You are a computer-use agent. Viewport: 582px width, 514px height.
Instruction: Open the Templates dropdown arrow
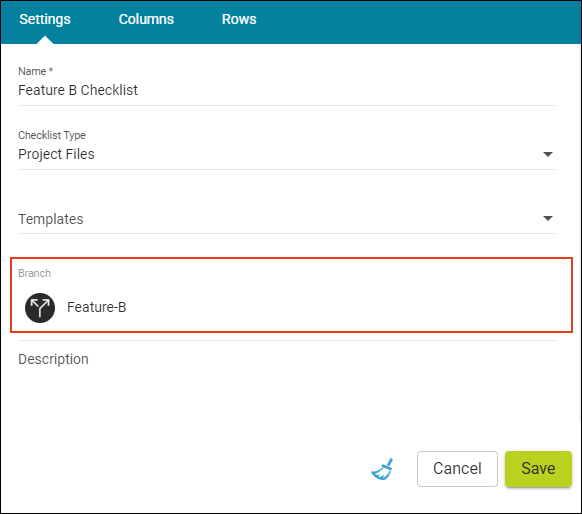point(548,218)
